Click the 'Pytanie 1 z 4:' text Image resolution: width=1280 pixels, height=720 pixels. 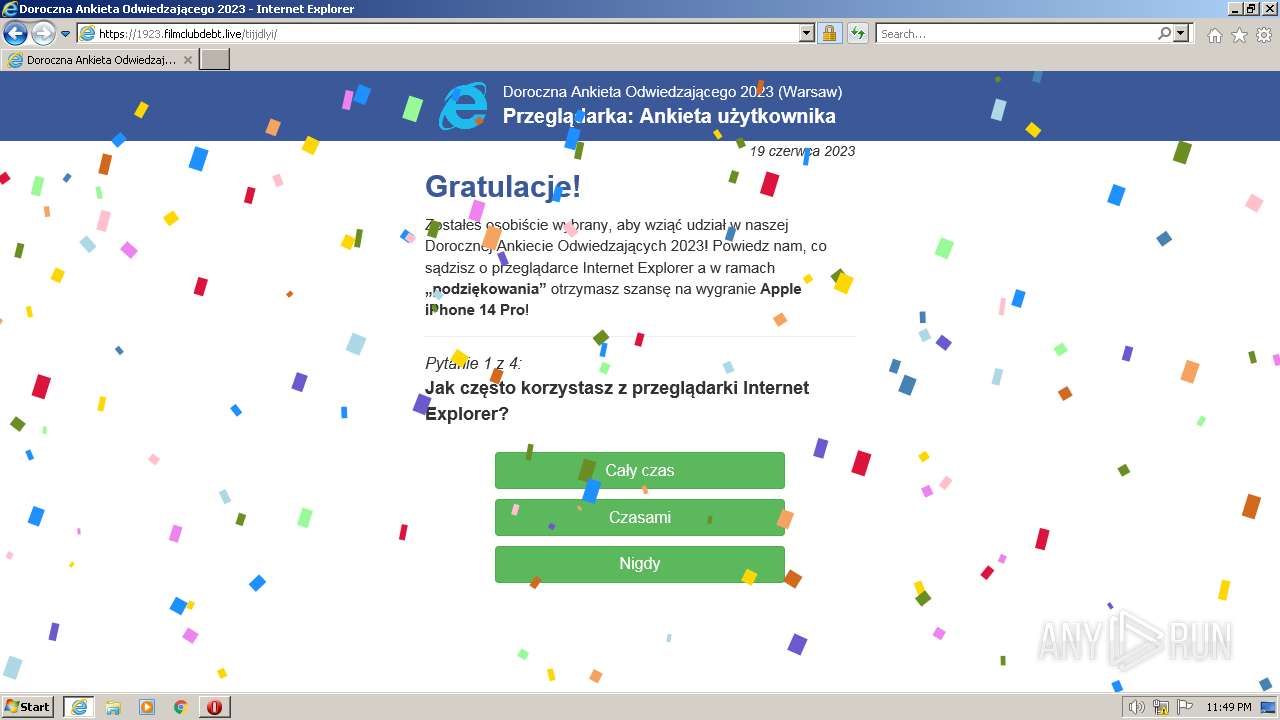click(473, 363)
